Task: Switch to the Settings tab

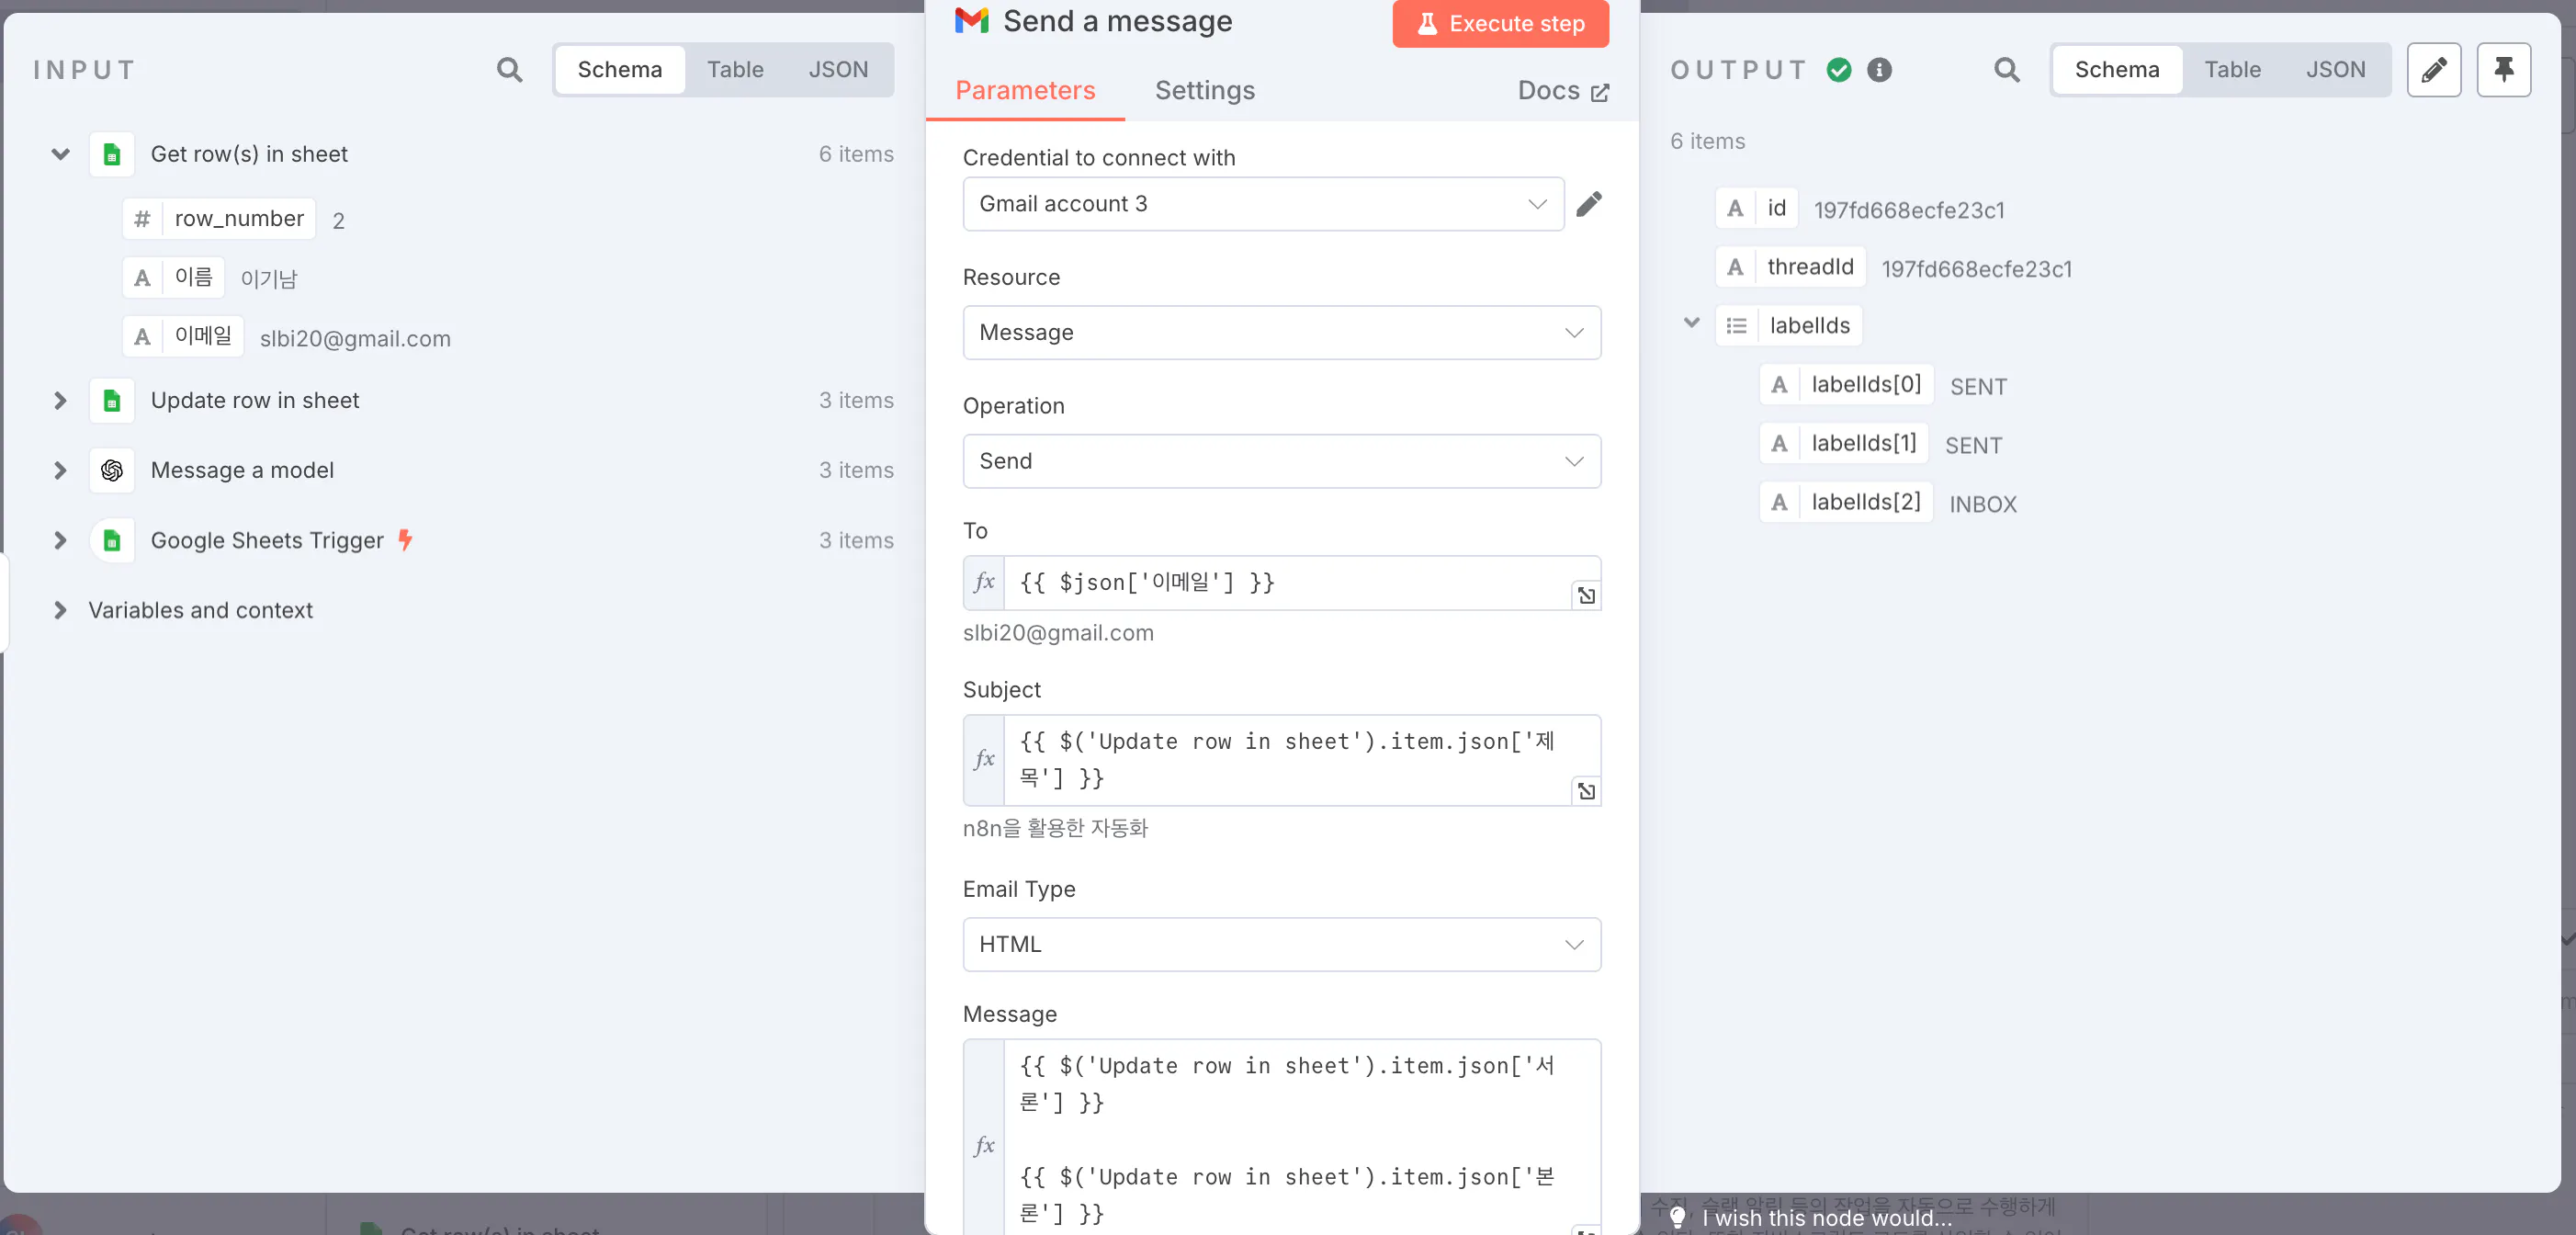Action: 1204,90
